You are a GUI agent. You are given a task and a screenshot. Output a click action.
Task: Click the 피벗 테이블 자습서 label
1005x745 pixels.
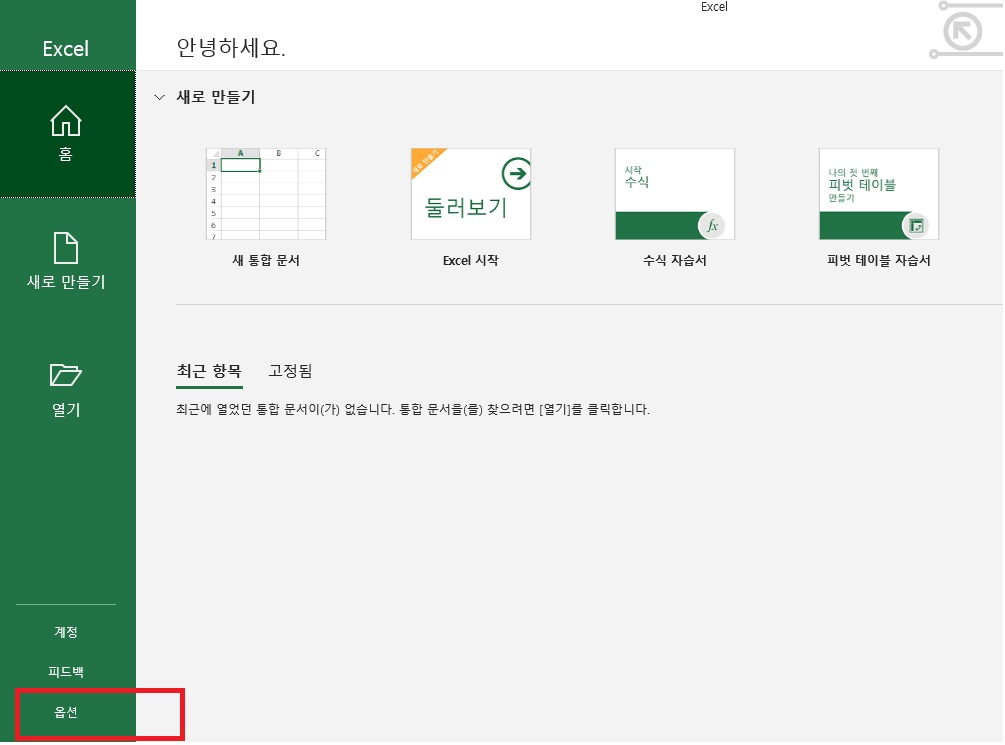(x=879, y=260)
